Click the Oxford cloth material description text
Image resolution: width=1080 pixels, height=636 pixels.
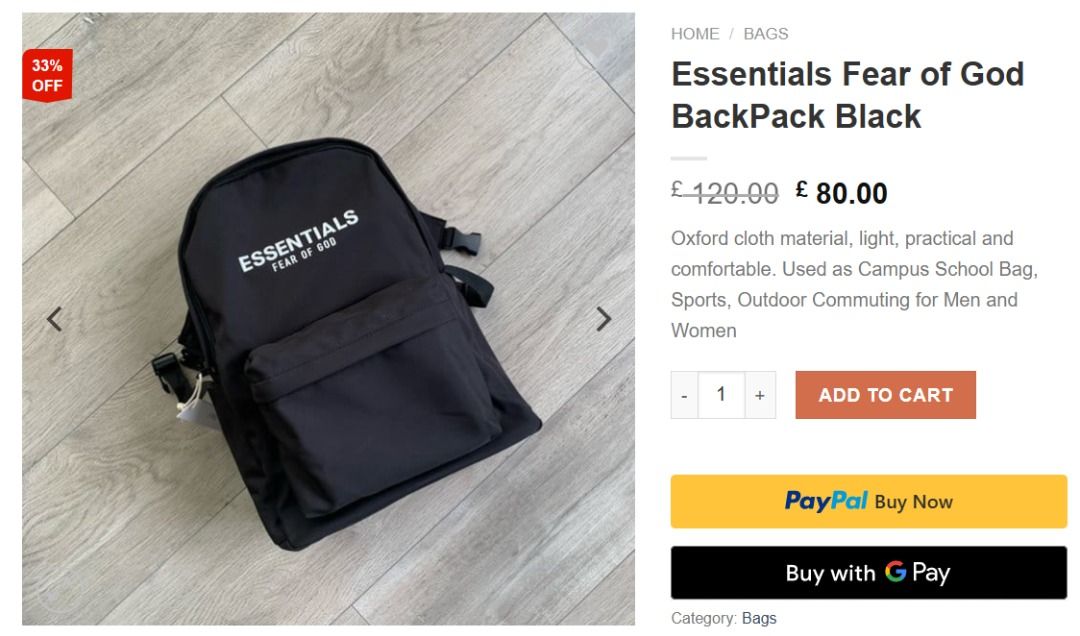click(x=854, y=284)
